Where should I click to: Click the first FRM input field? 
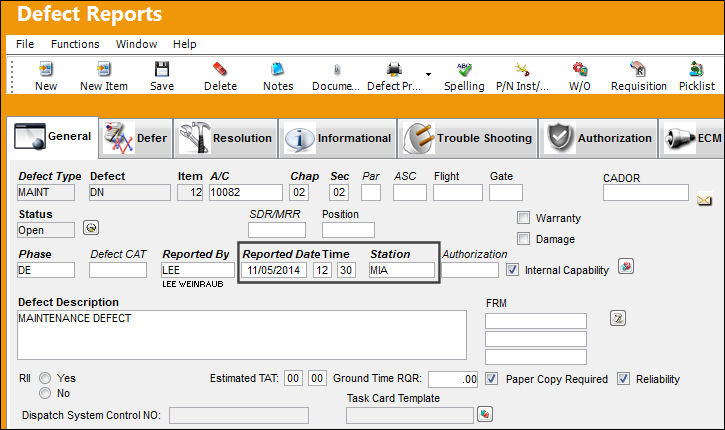[536, 321]
